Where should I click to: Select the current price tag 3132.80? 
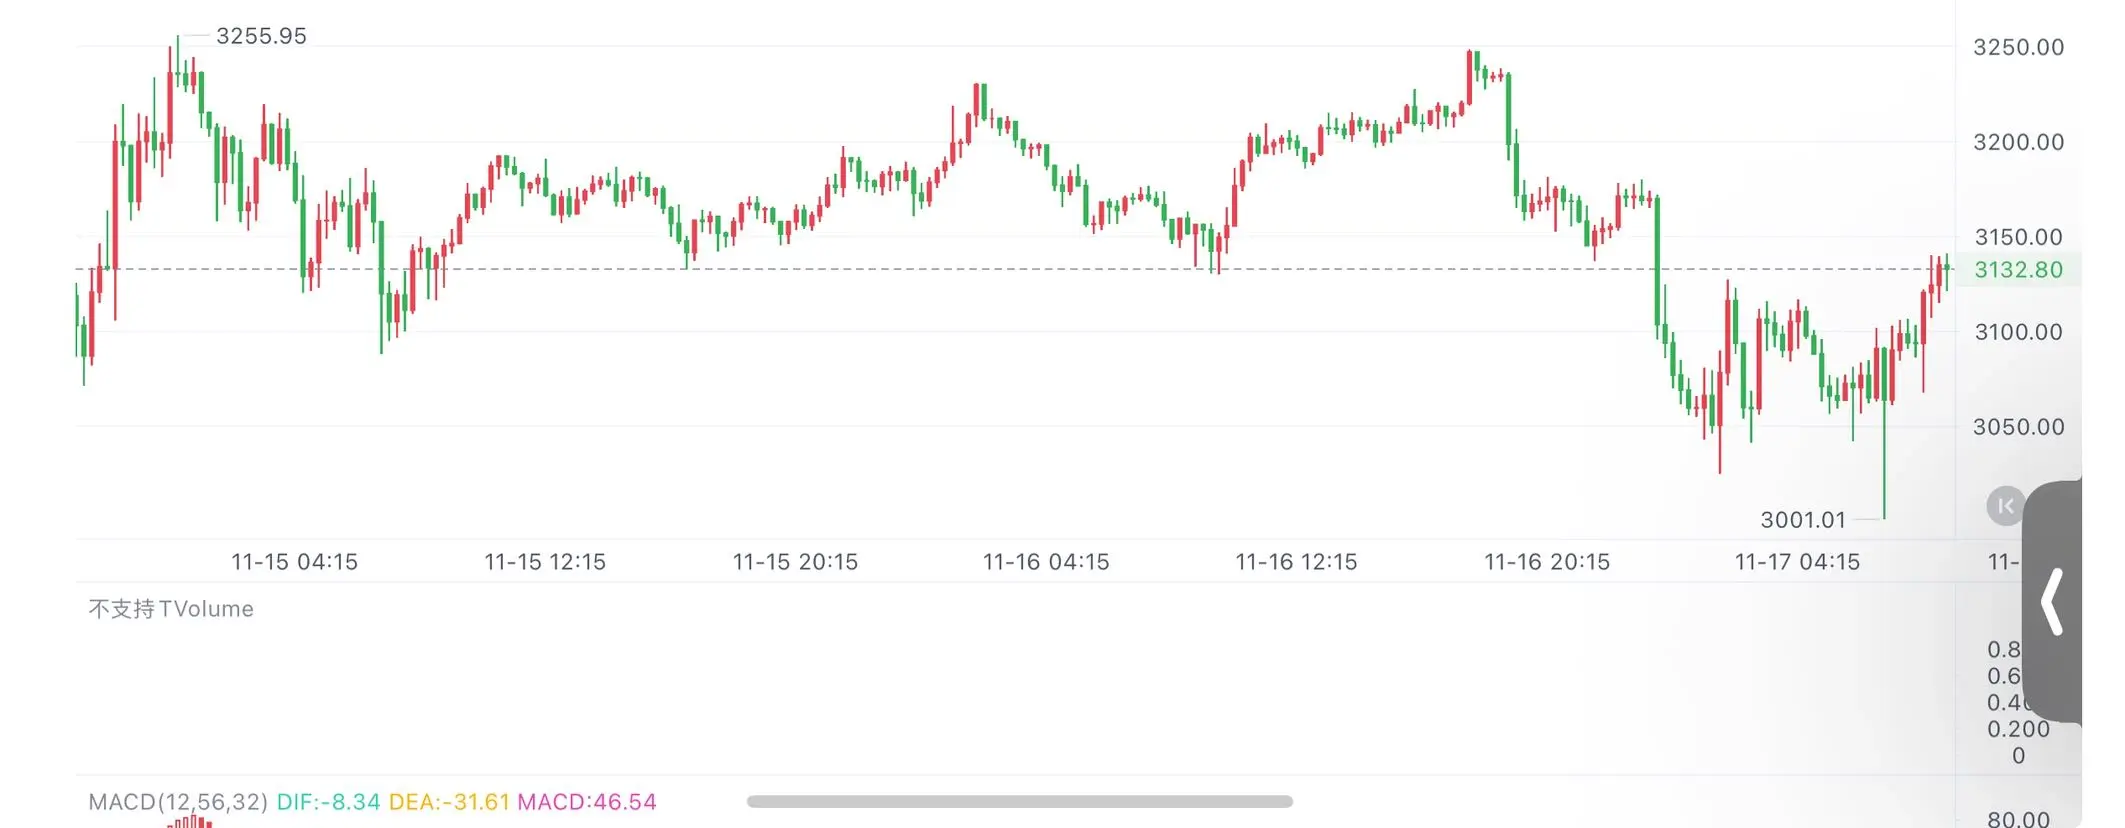pyautogui.click(x=2018, y=270)
